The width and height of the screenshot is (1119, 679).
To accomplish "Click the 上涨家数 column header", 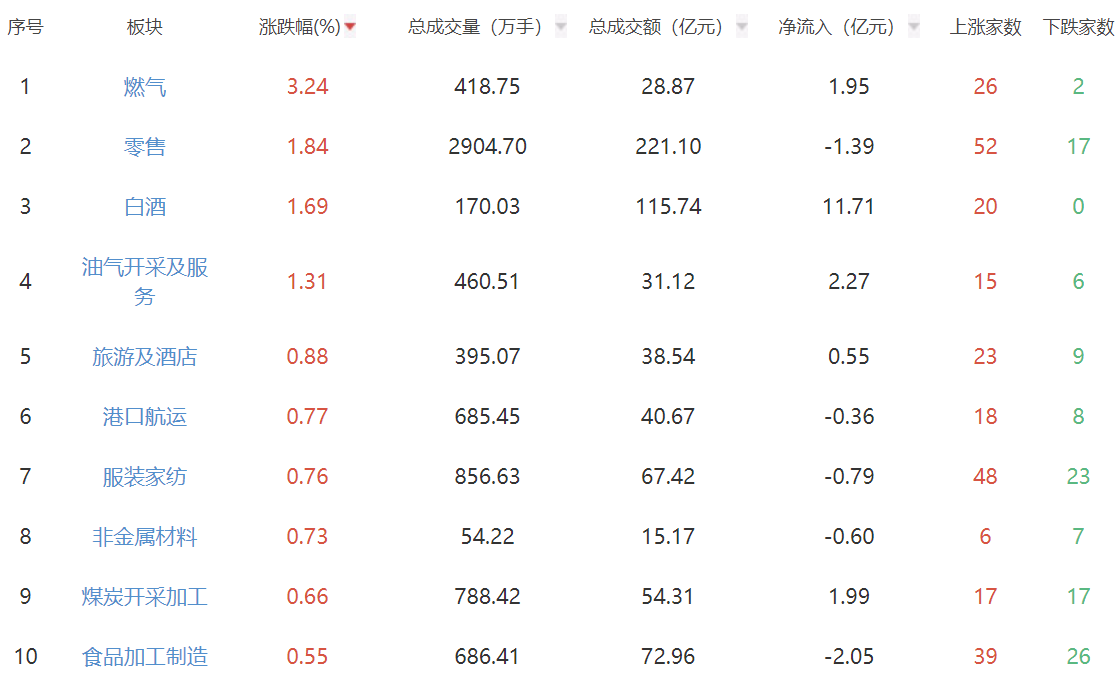I will coord(985,28).
